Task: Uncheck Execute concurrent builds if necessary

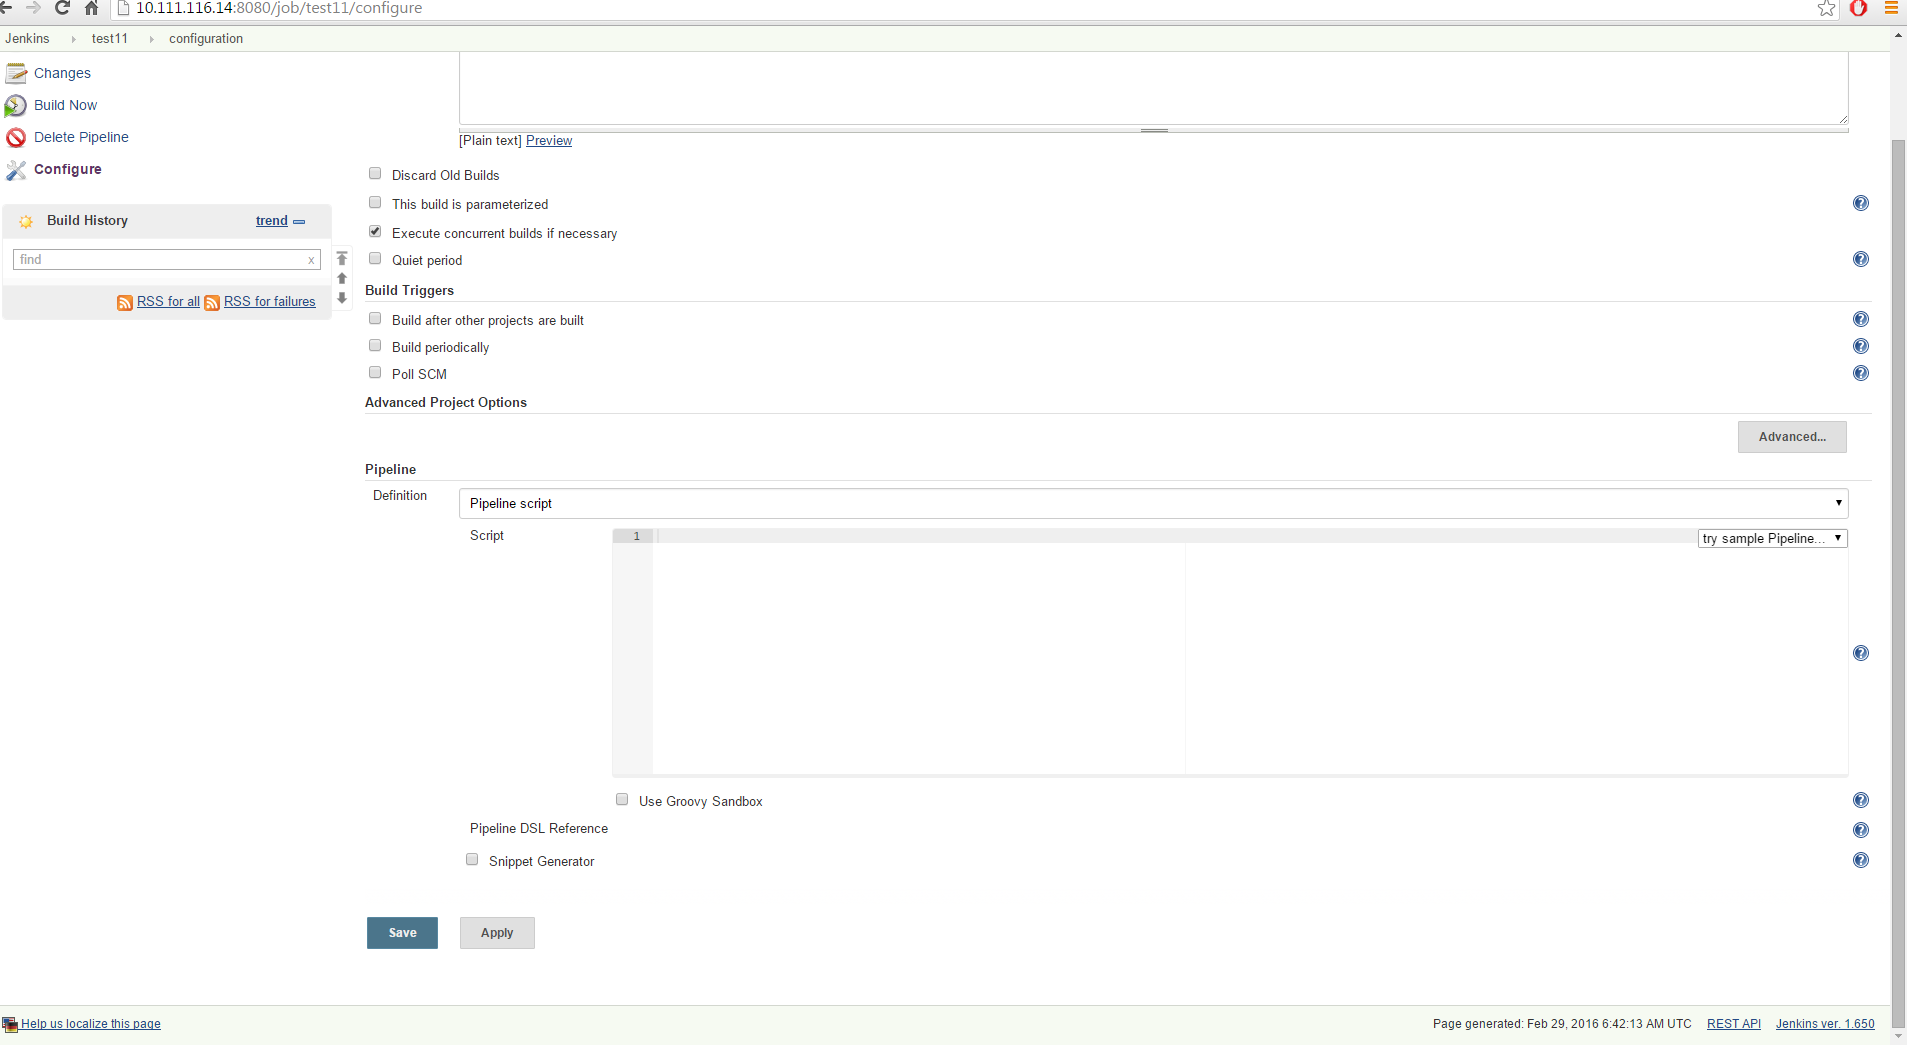Action: (375, 232)
